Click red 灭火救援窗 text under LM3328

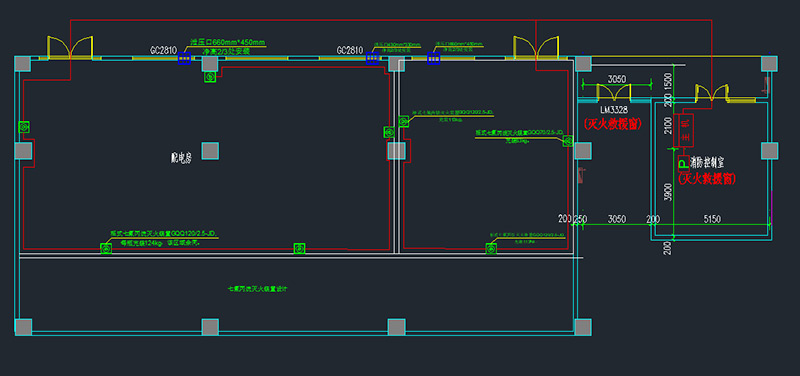coord(612,123)
